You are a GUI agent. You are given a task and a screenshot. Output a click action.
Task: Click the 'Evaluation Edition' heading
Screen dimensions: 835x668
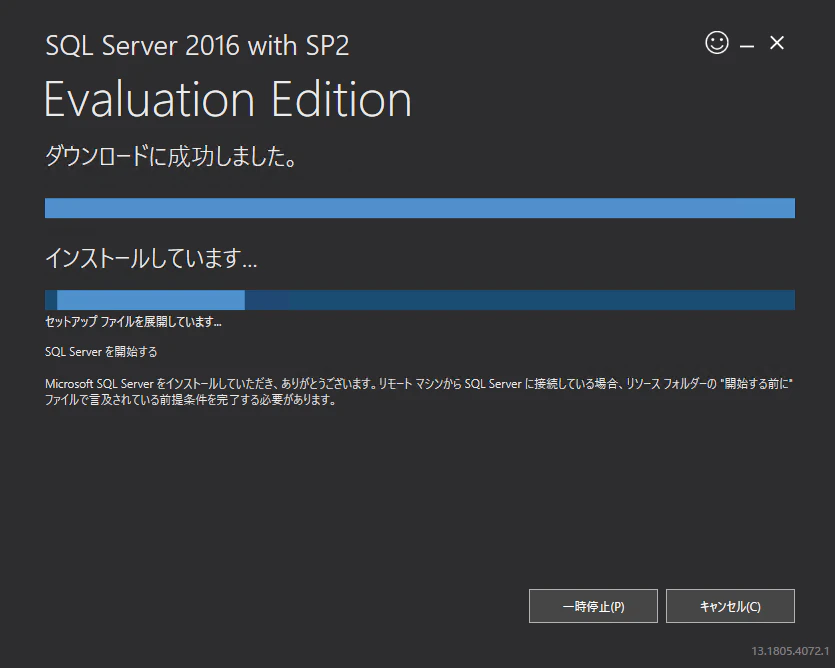point(228,100)
